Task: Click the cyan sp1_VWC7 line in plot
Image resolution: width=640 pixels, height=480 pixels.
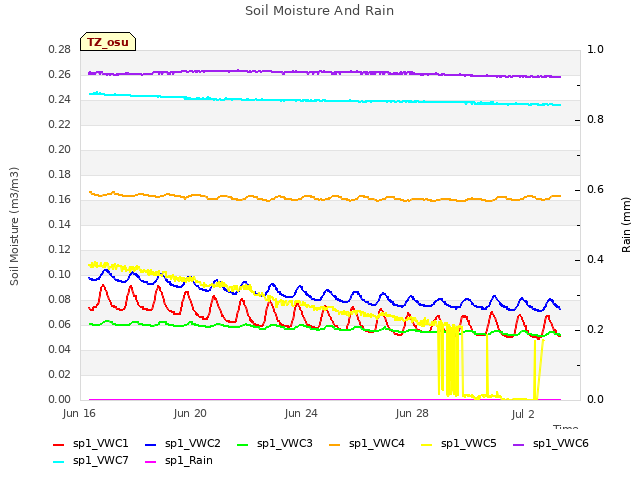Action: [327, 100]
